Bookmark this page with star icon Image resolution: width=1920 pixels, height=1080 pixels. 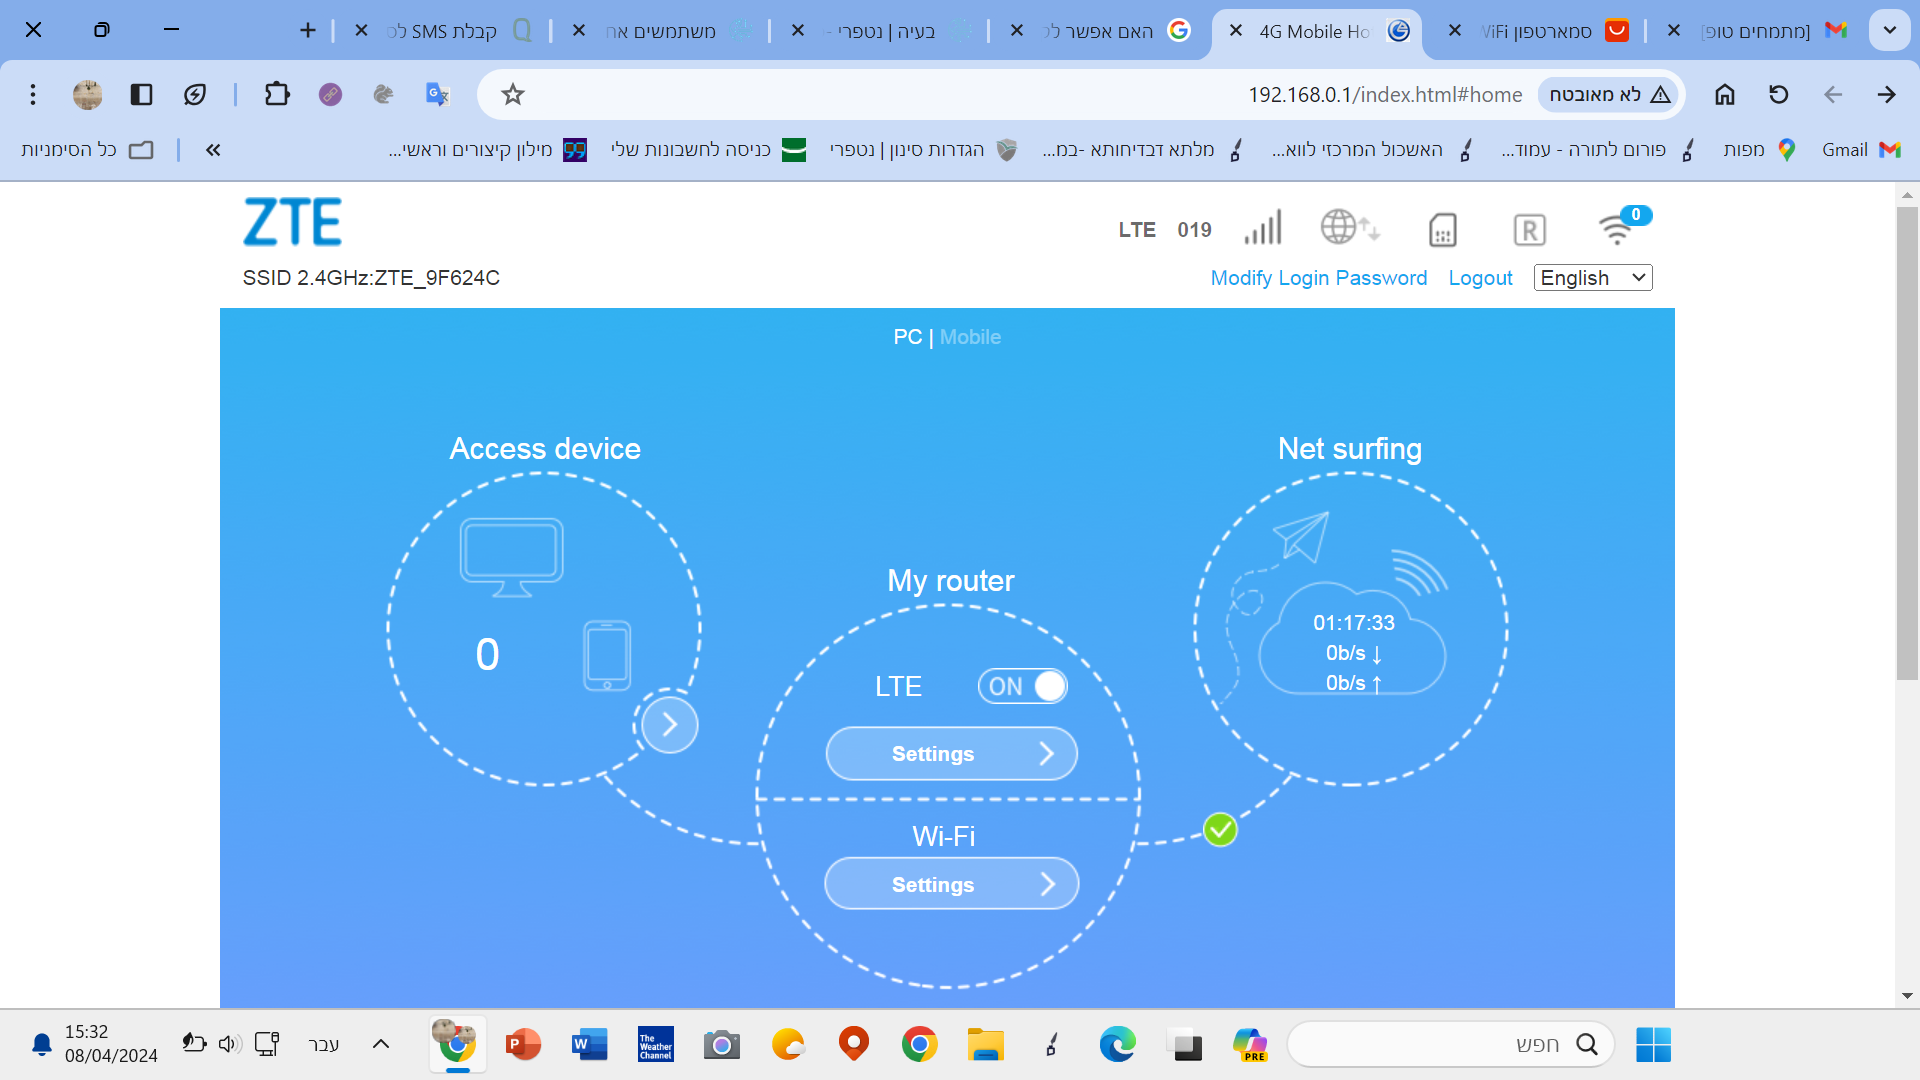[513, 94]
